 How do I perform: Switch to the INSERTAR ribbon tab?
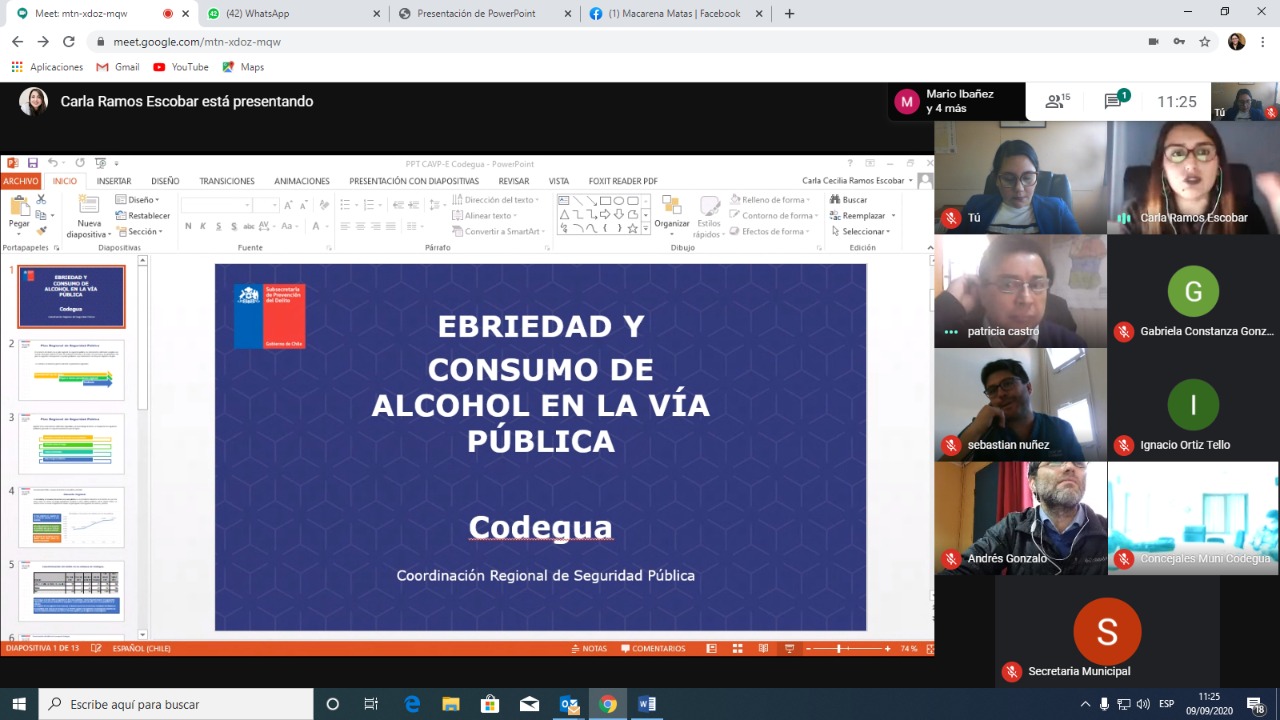pos(114,181)
